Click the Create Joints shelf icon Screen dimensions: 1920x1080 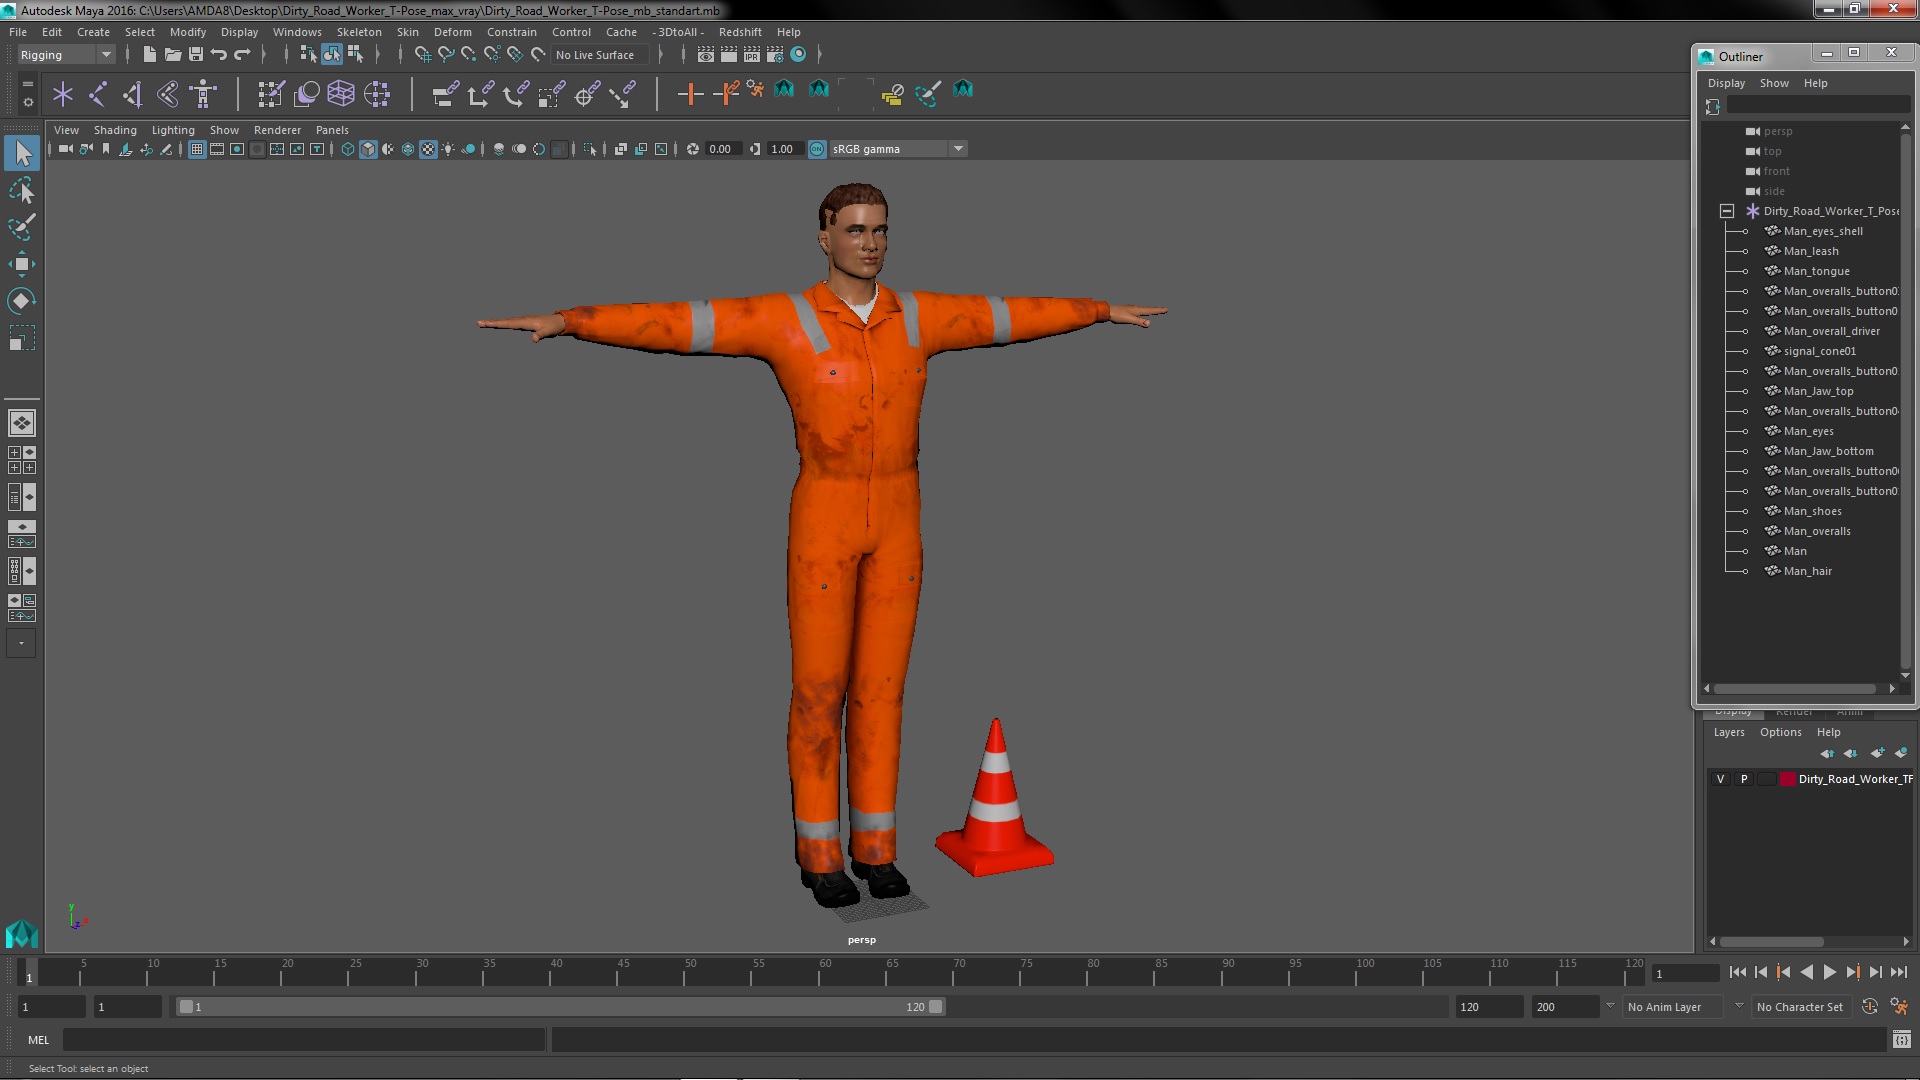98,94
